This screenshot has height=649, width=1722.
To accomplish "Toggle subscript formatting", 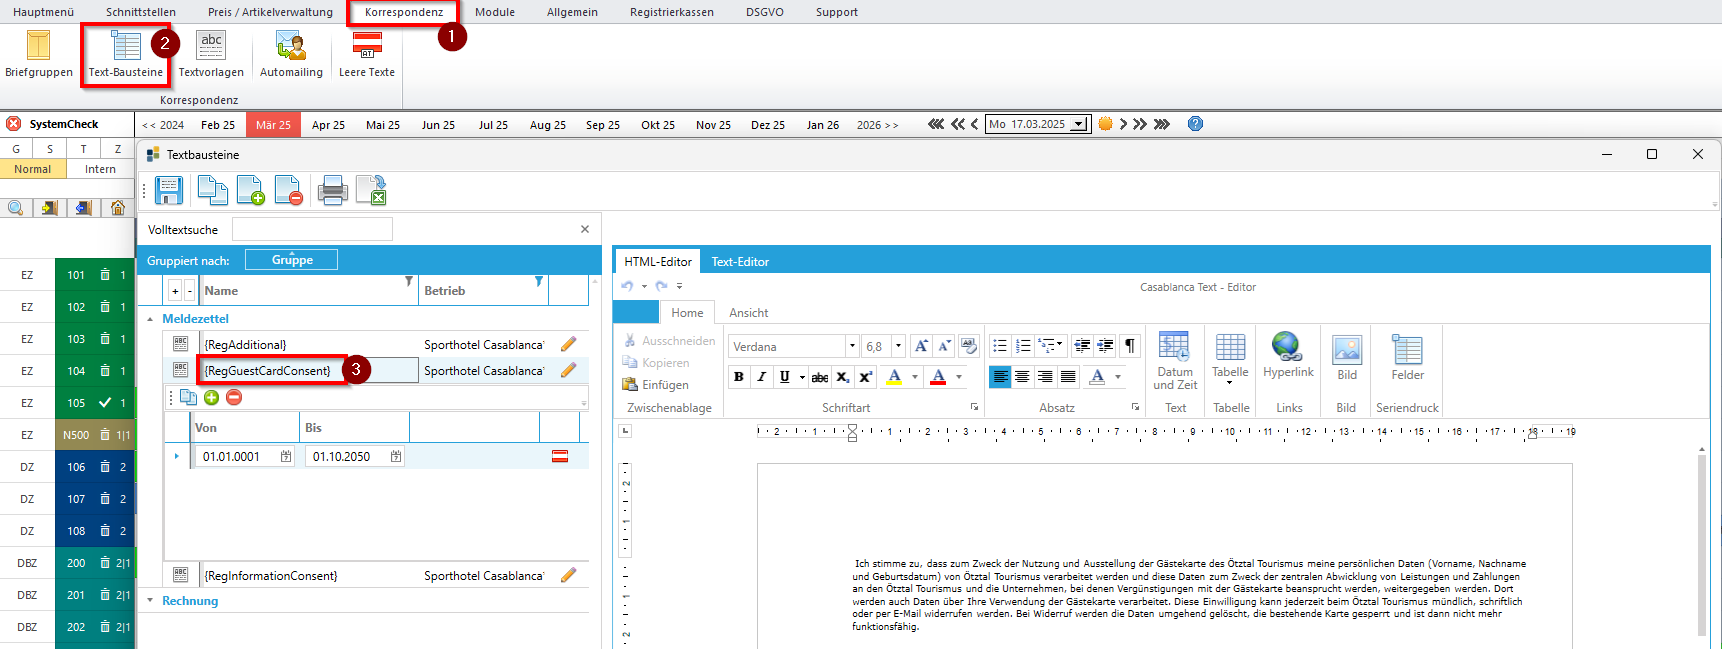I will tap(843, 377).
